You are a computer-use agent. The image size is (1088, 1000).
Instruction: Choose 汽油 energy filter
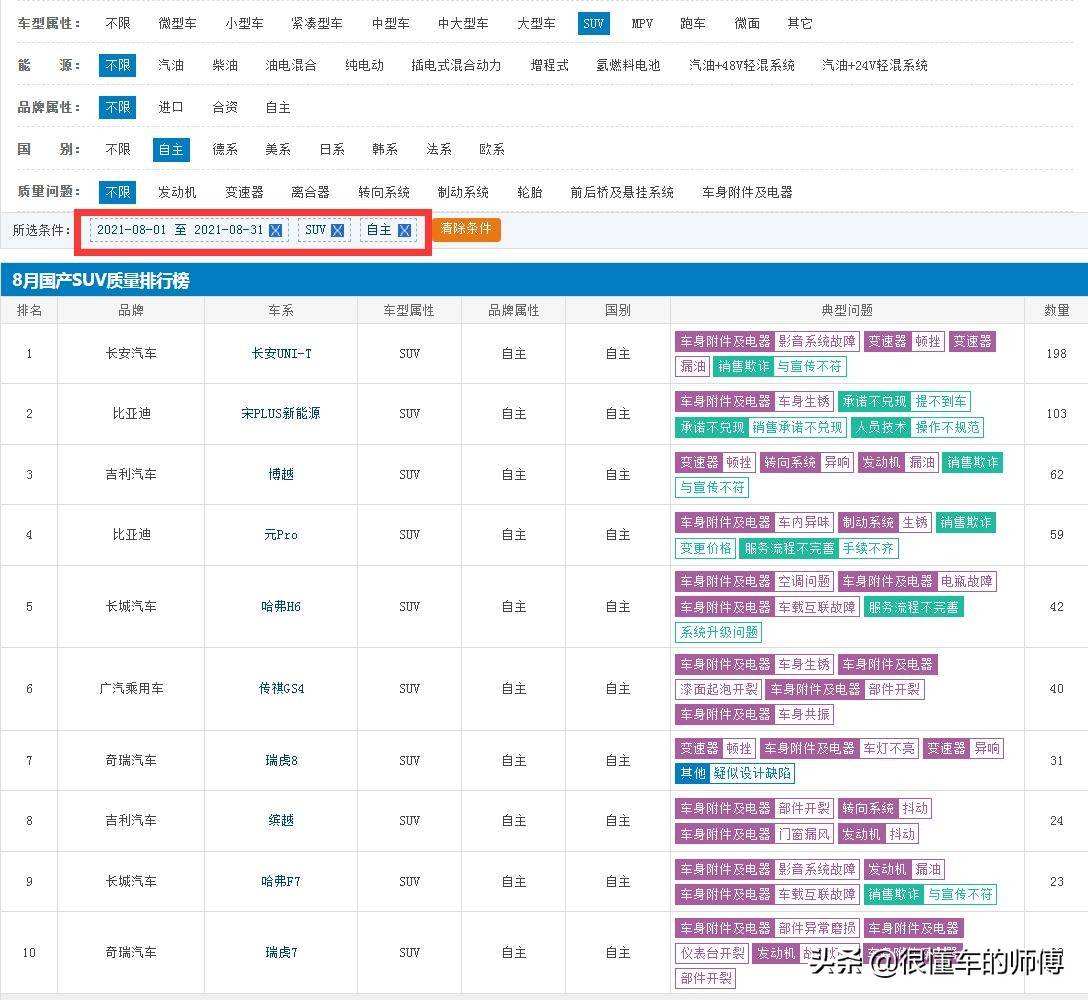(x=171, y=65)
